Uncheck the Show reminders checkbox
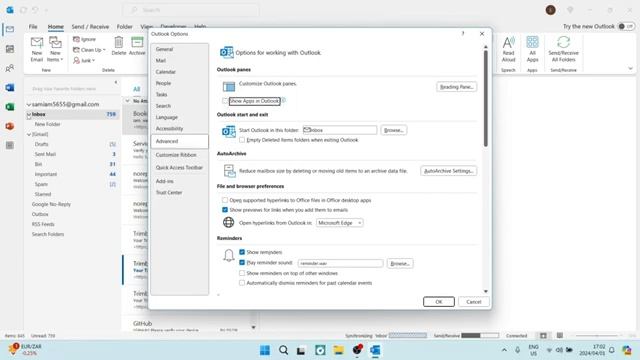Screen dimensions: 640x360 (x=242, y=252)
